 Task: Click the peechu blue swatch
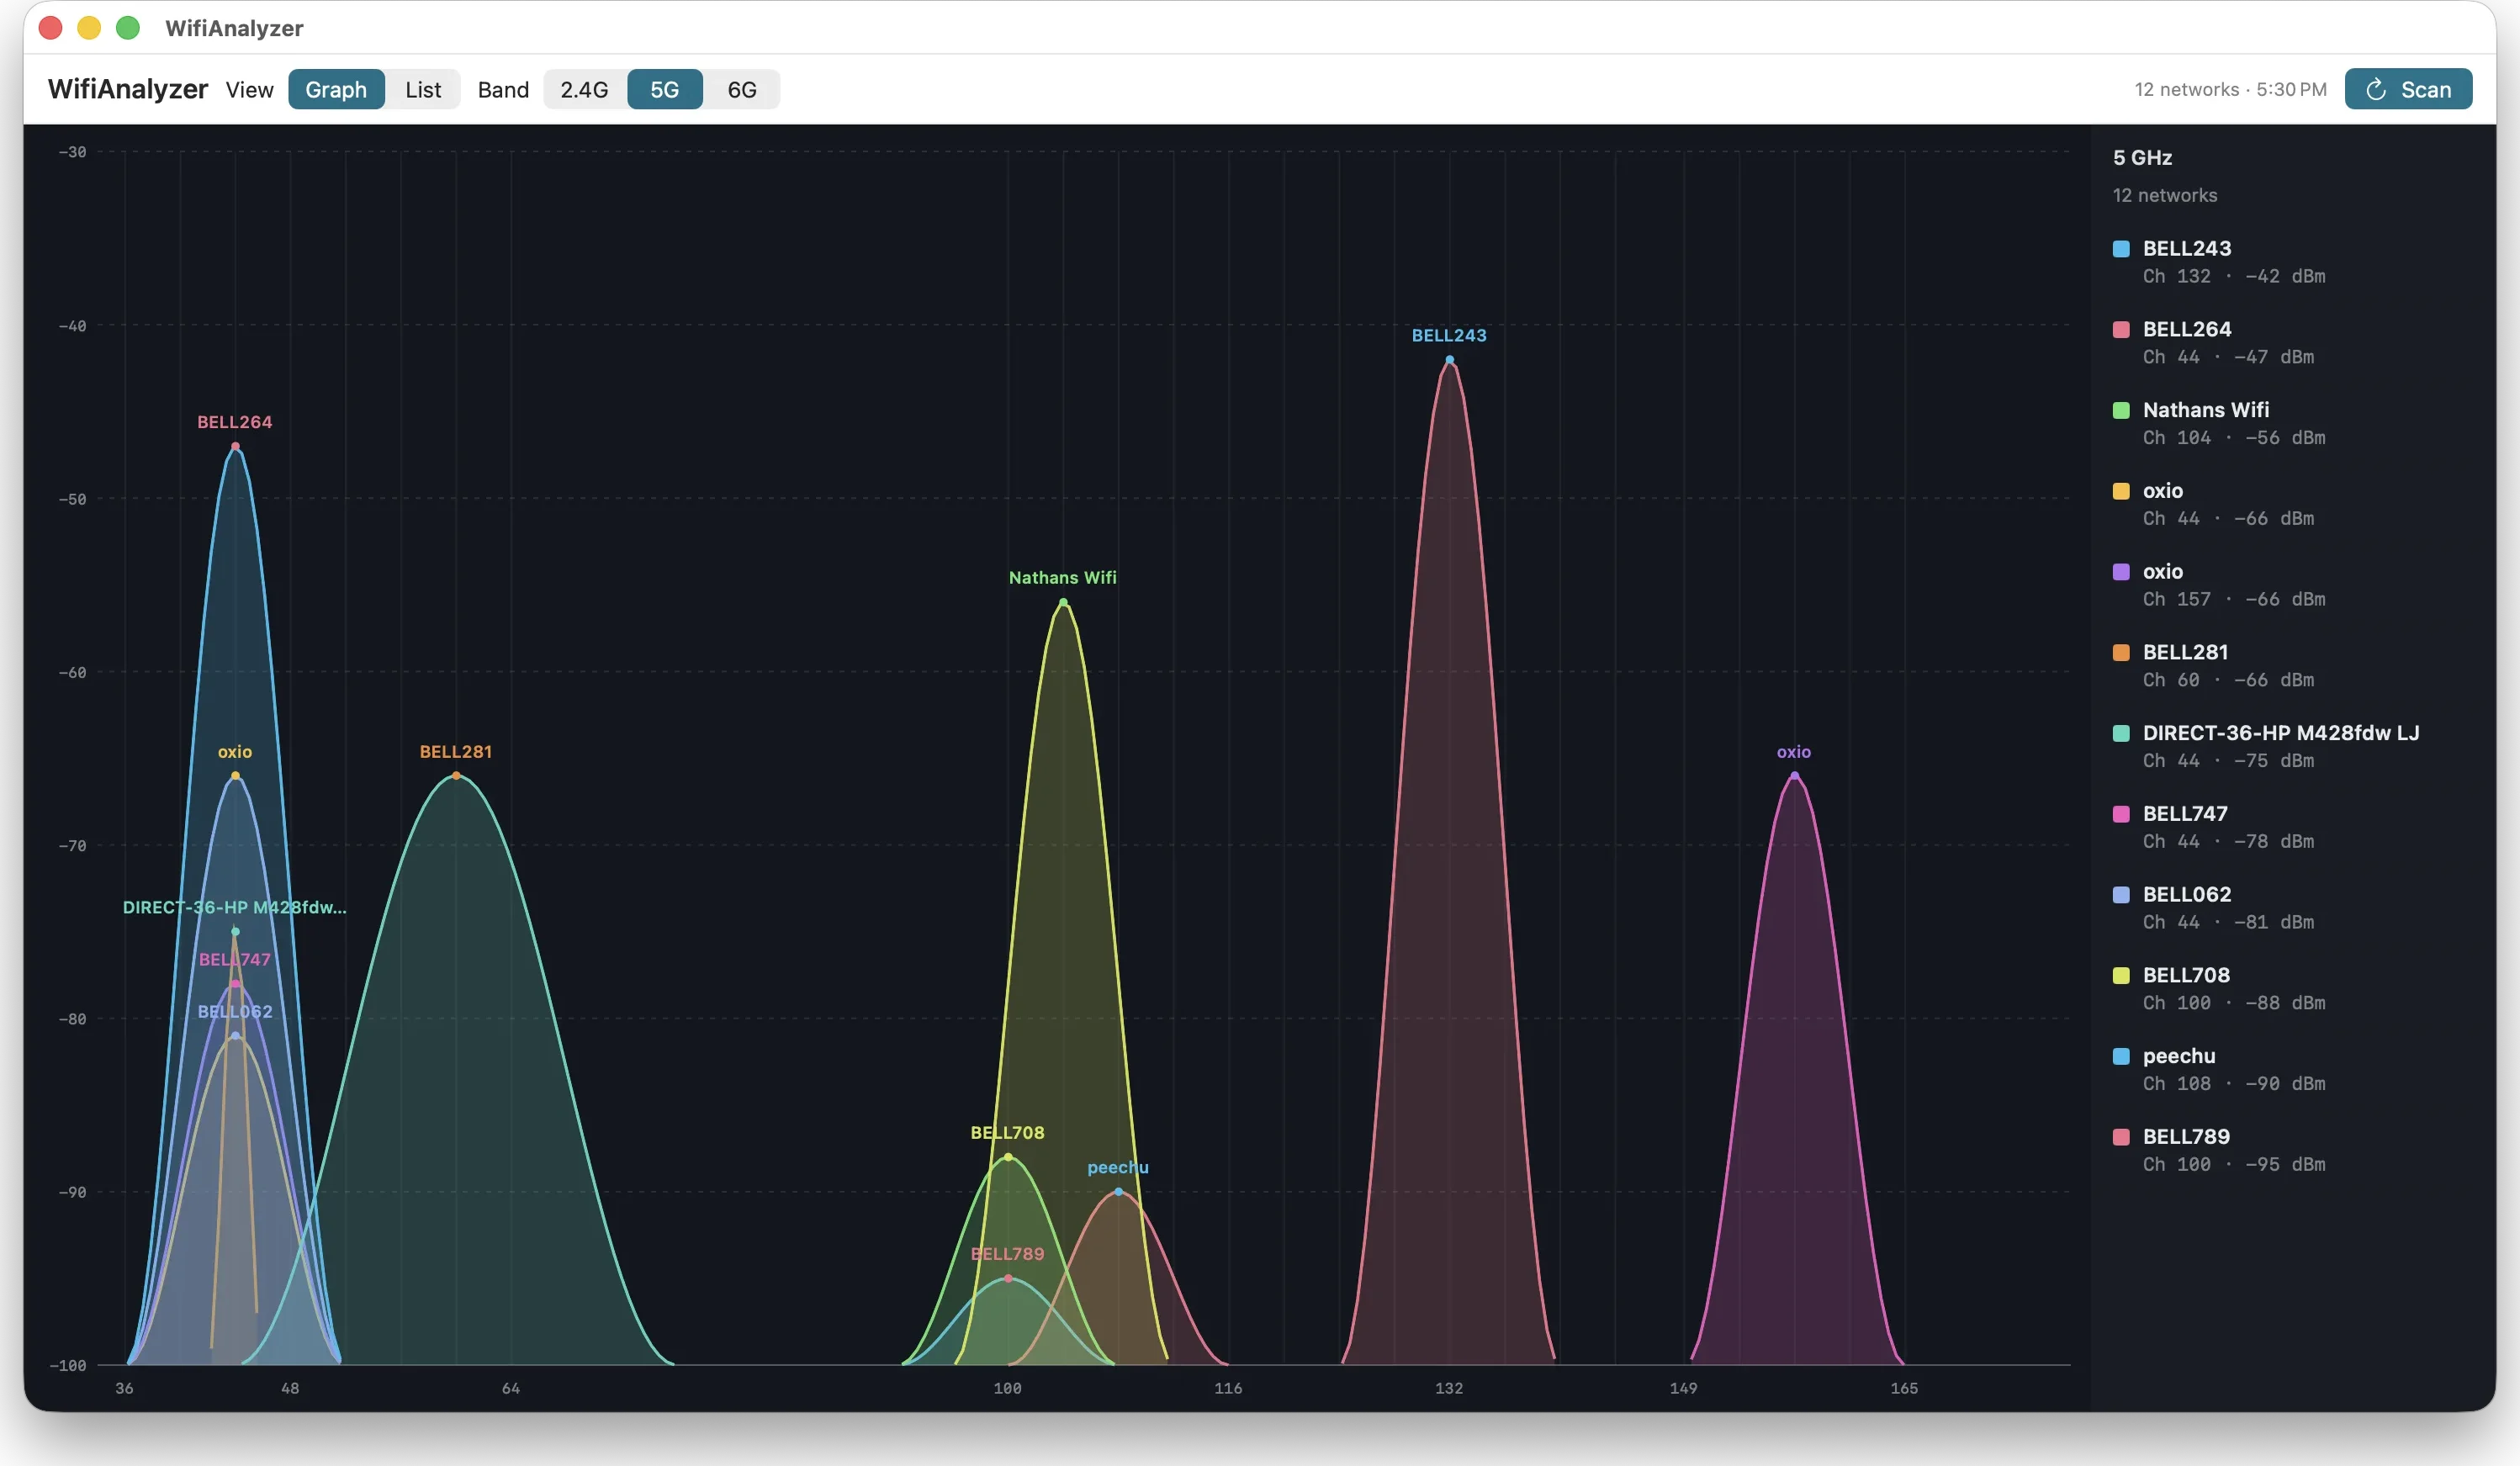(2120, 1056)
